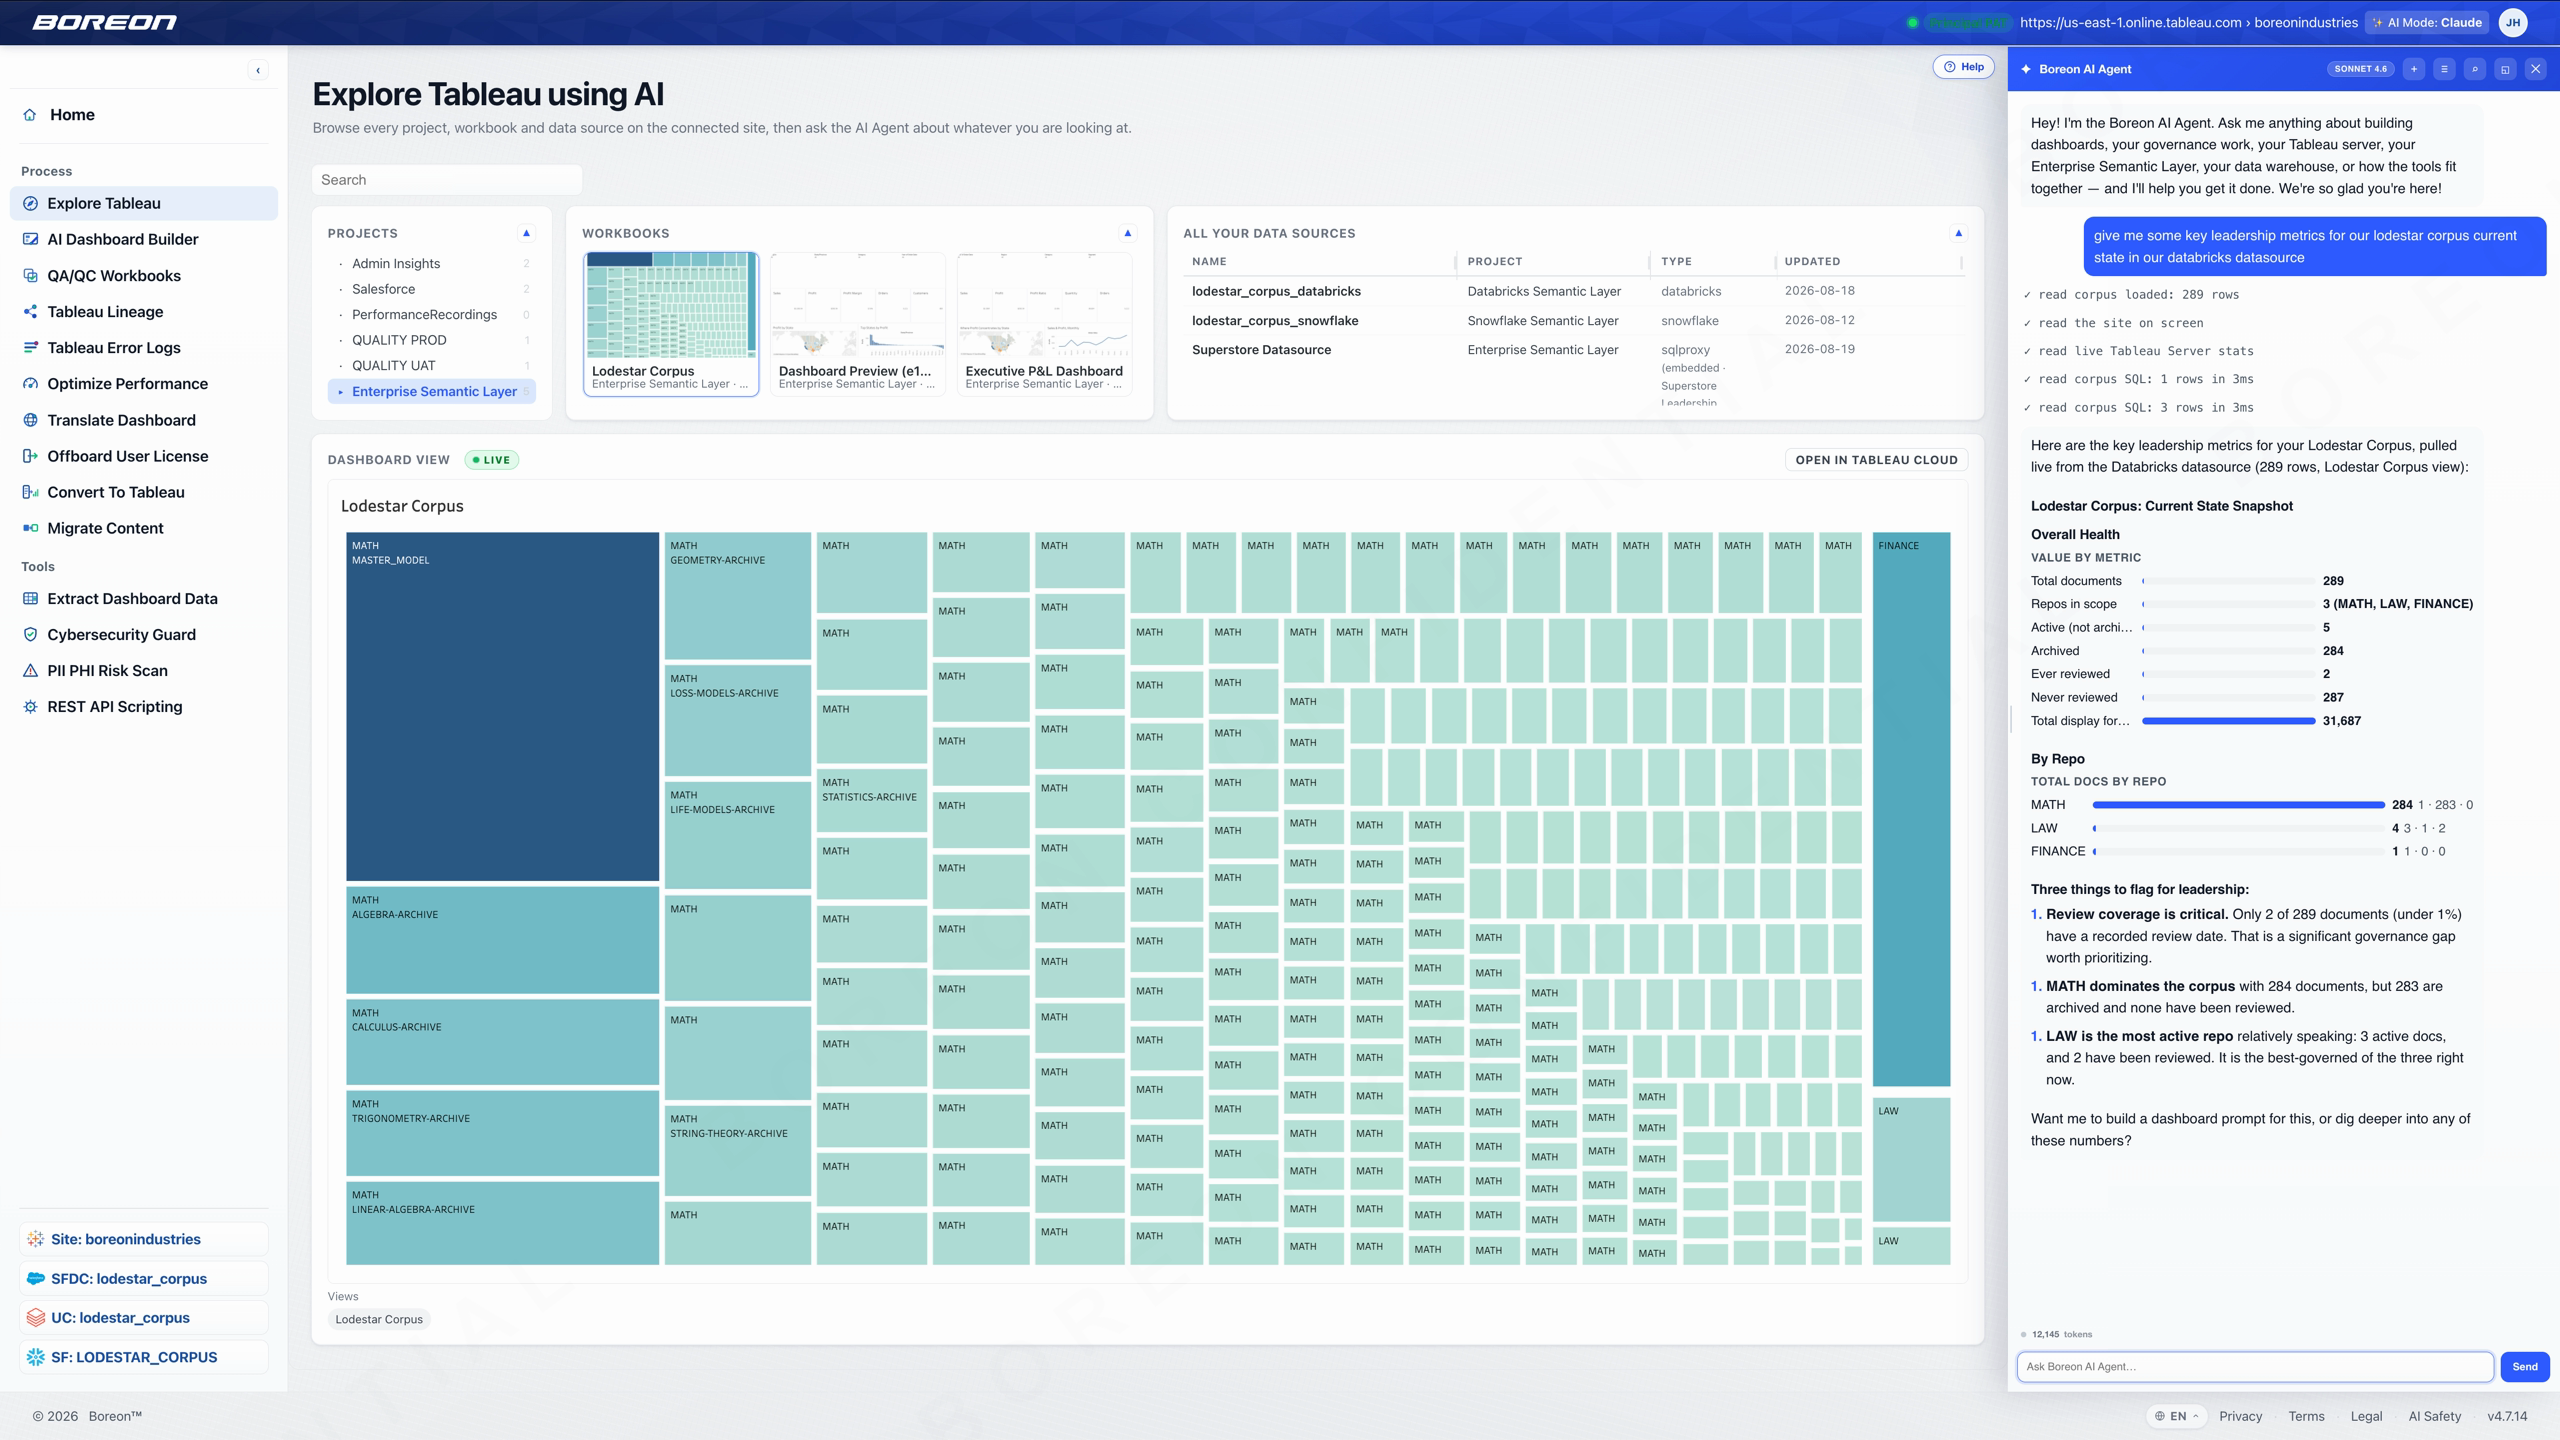Click the MATH GEOMETRY-ARCHIVE treemap tile
Screen dimensions: 2560x1440
(737, 595)
